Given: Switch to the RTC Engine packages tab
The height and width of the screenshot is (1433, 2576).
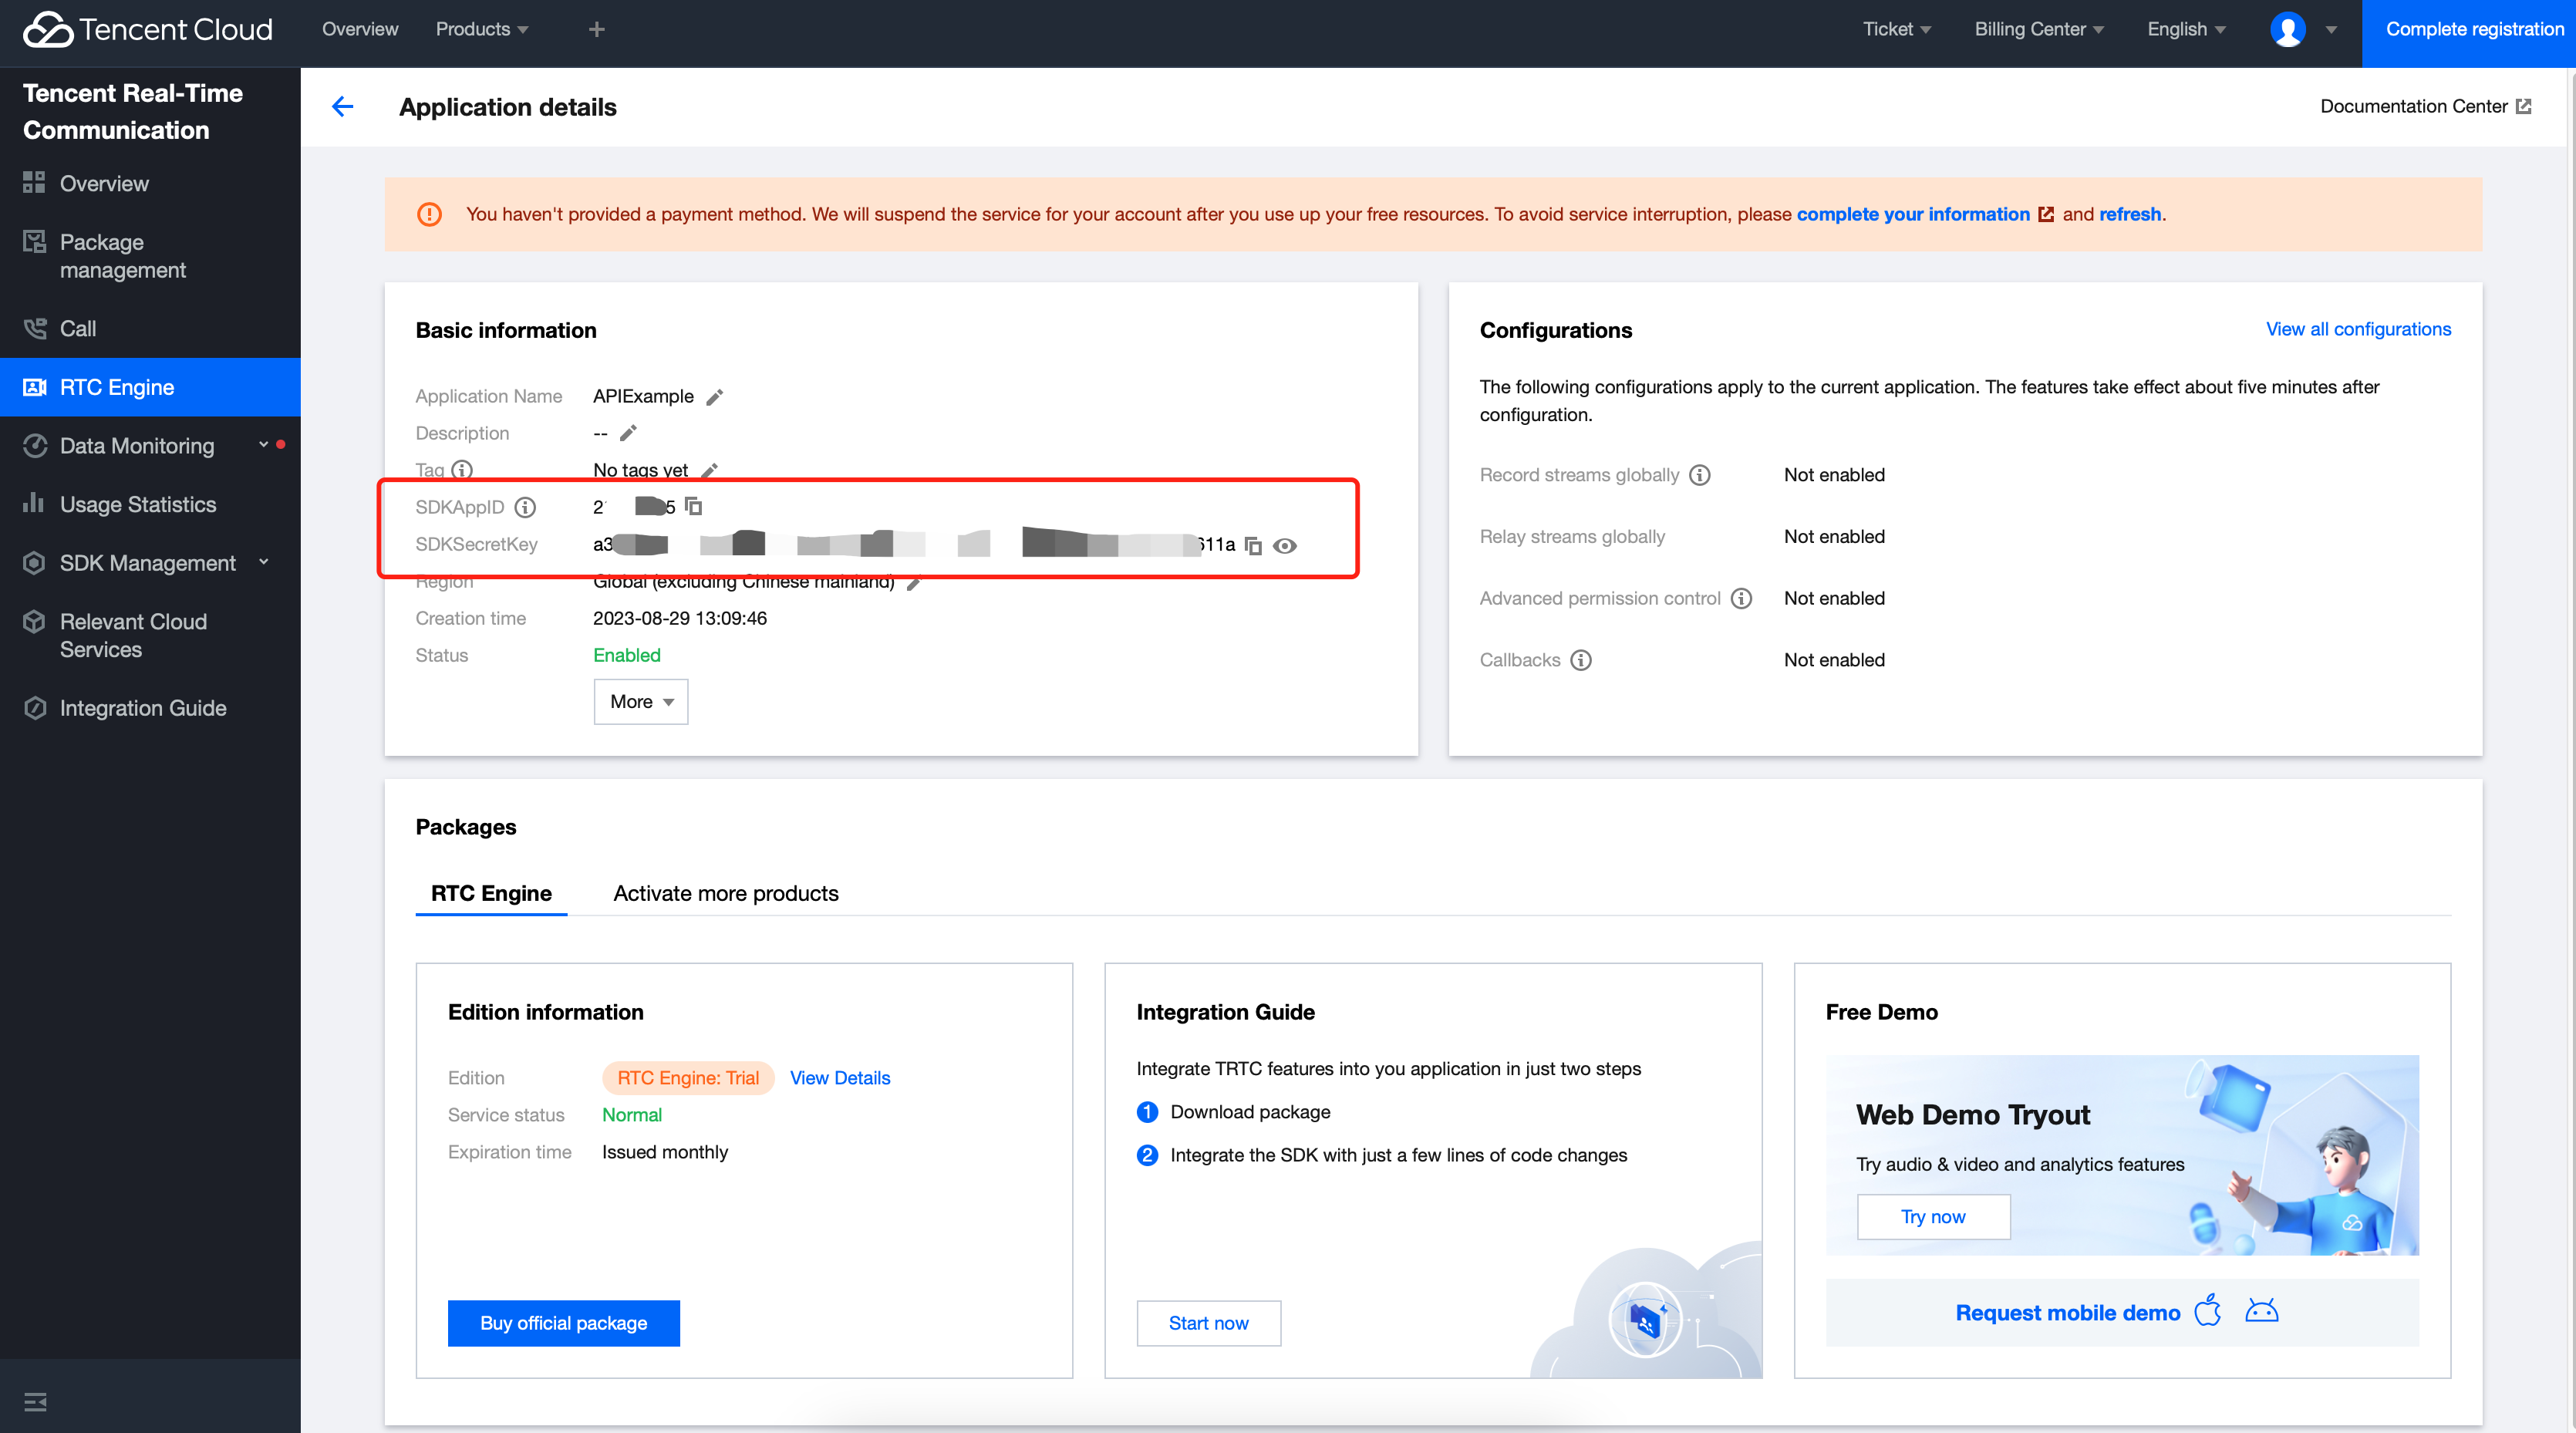Looking at the screenshot, I should point(491,893).
